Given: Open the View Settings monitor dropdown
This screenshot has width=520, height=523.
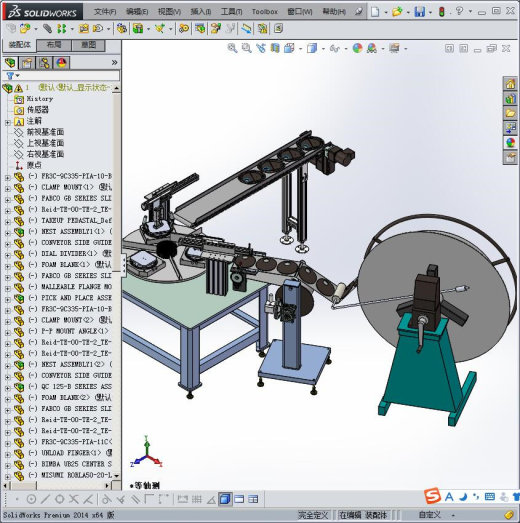Looking at the screenshot, I should [406, 49].
